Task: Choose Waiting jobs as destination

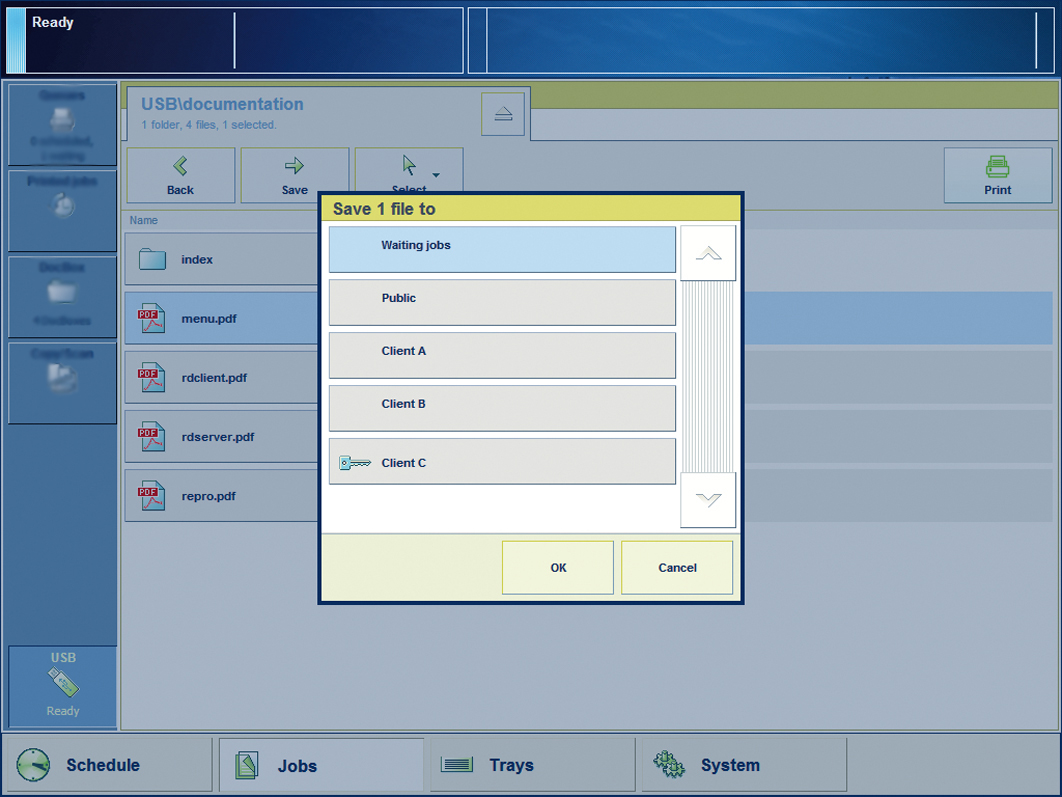Action: click(502, 249)
